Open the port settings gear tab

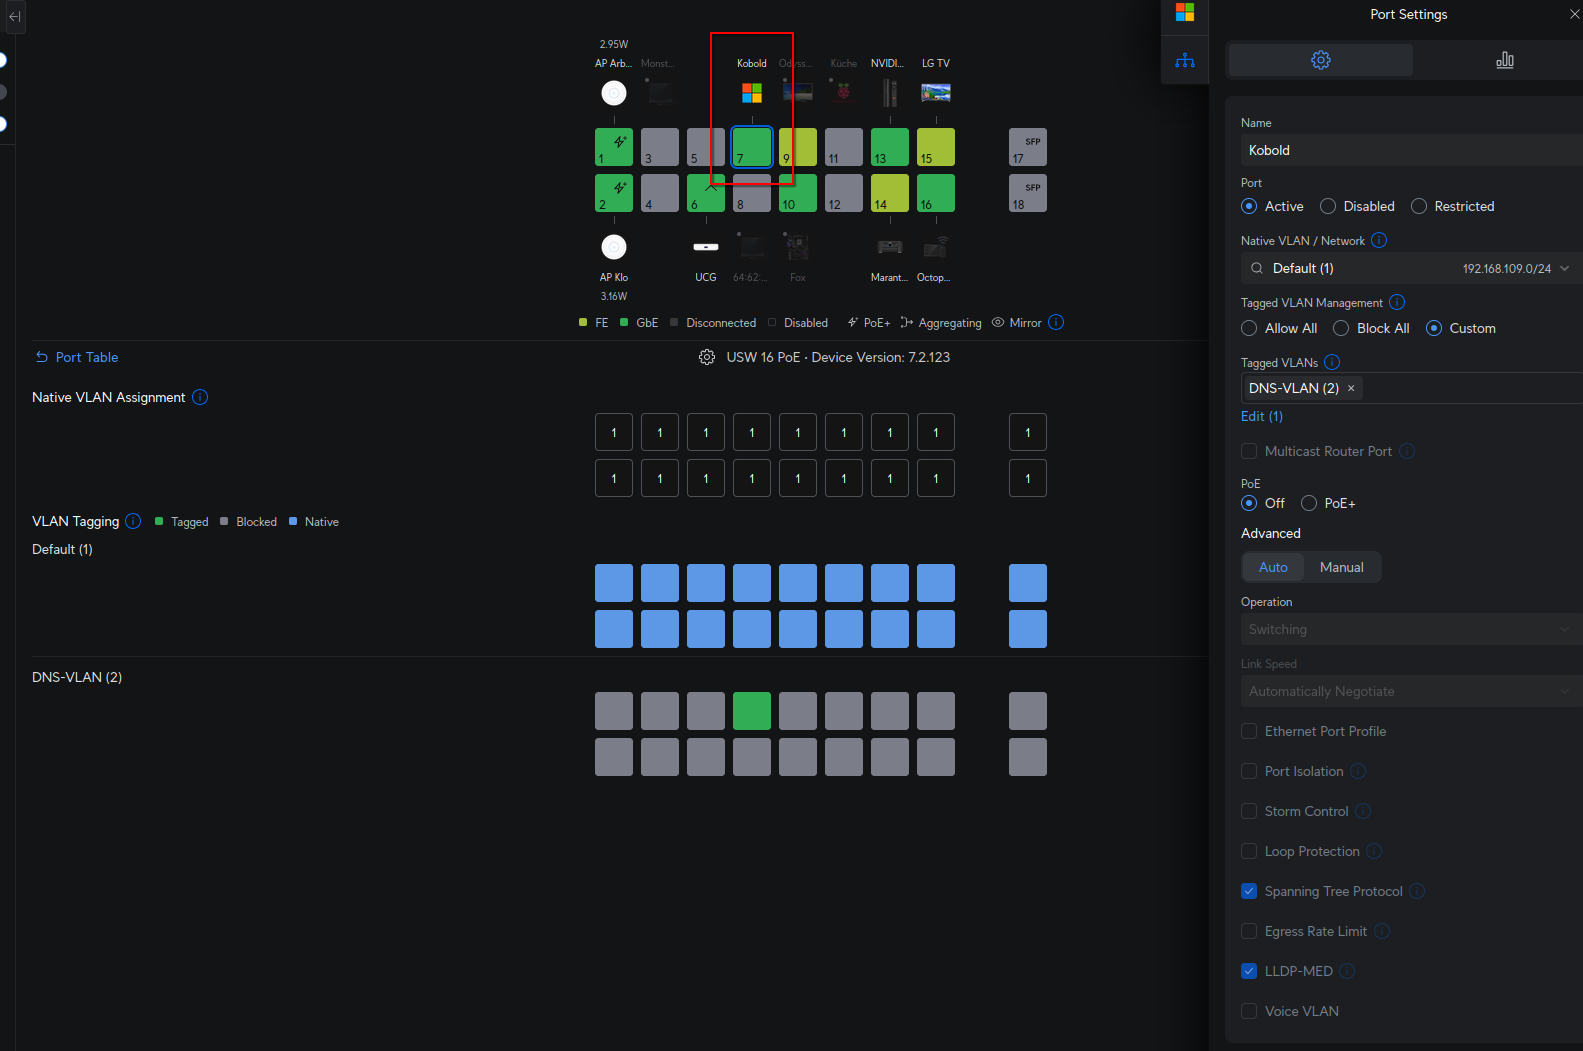click(1320, 60)
